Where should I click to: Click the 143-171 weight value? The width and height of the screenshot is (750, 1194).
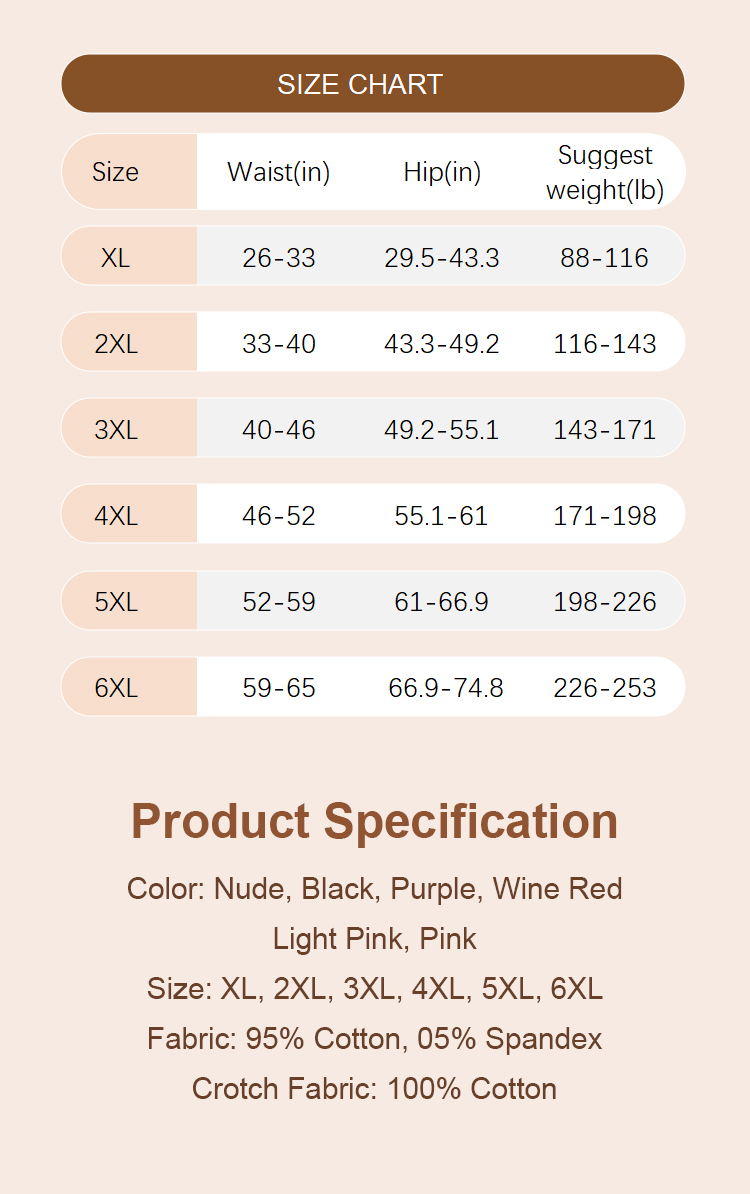pos(605,430)
